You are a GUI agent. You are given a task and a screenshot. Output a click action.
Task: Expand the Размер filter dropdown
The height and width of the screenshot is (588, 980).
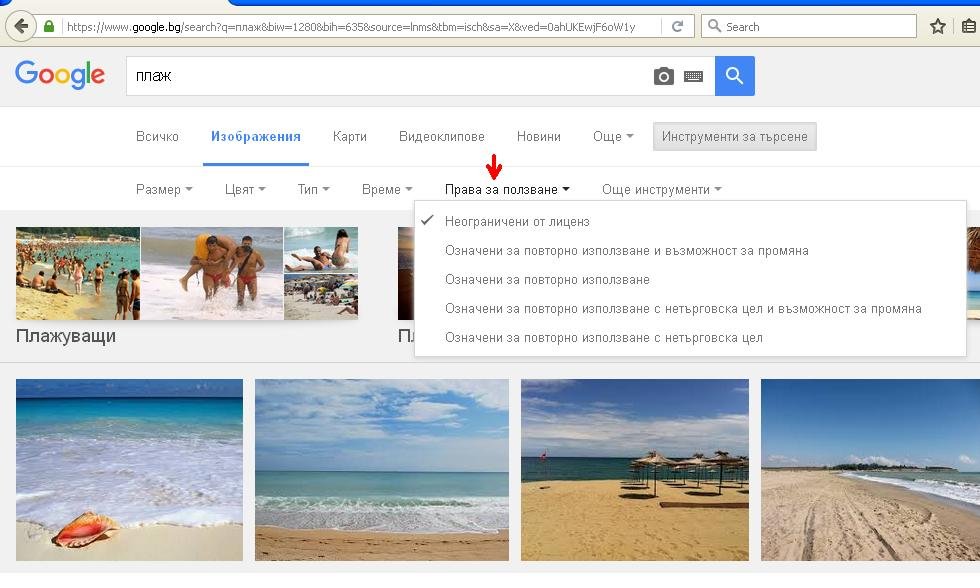click(164, 189)
